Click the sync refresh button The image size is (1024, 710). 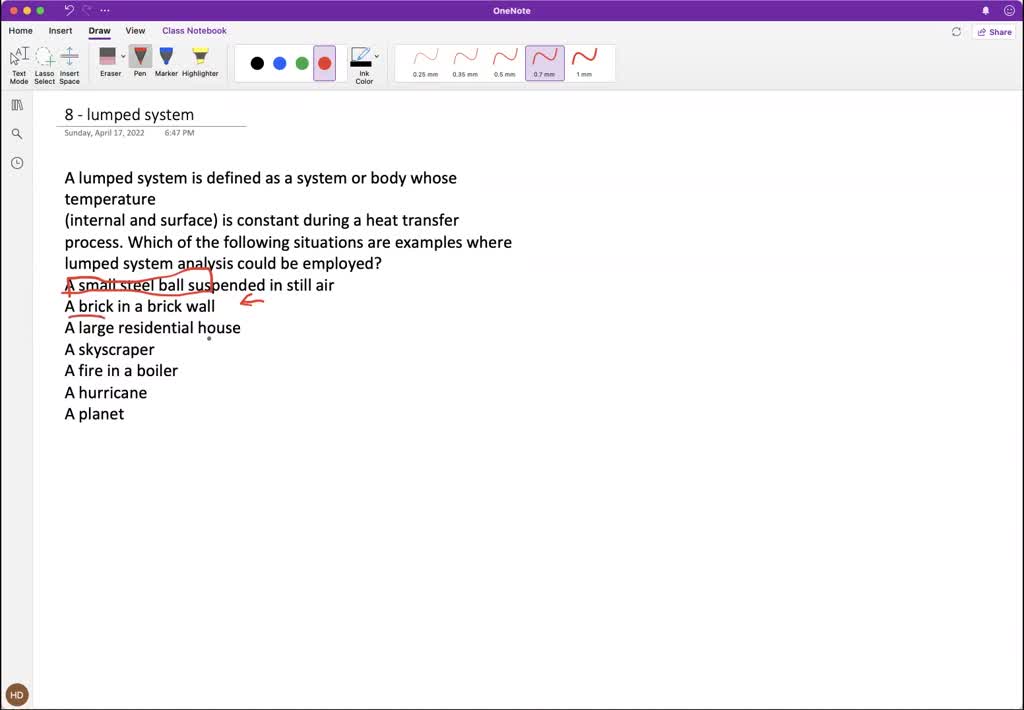(x=955, y=31)
